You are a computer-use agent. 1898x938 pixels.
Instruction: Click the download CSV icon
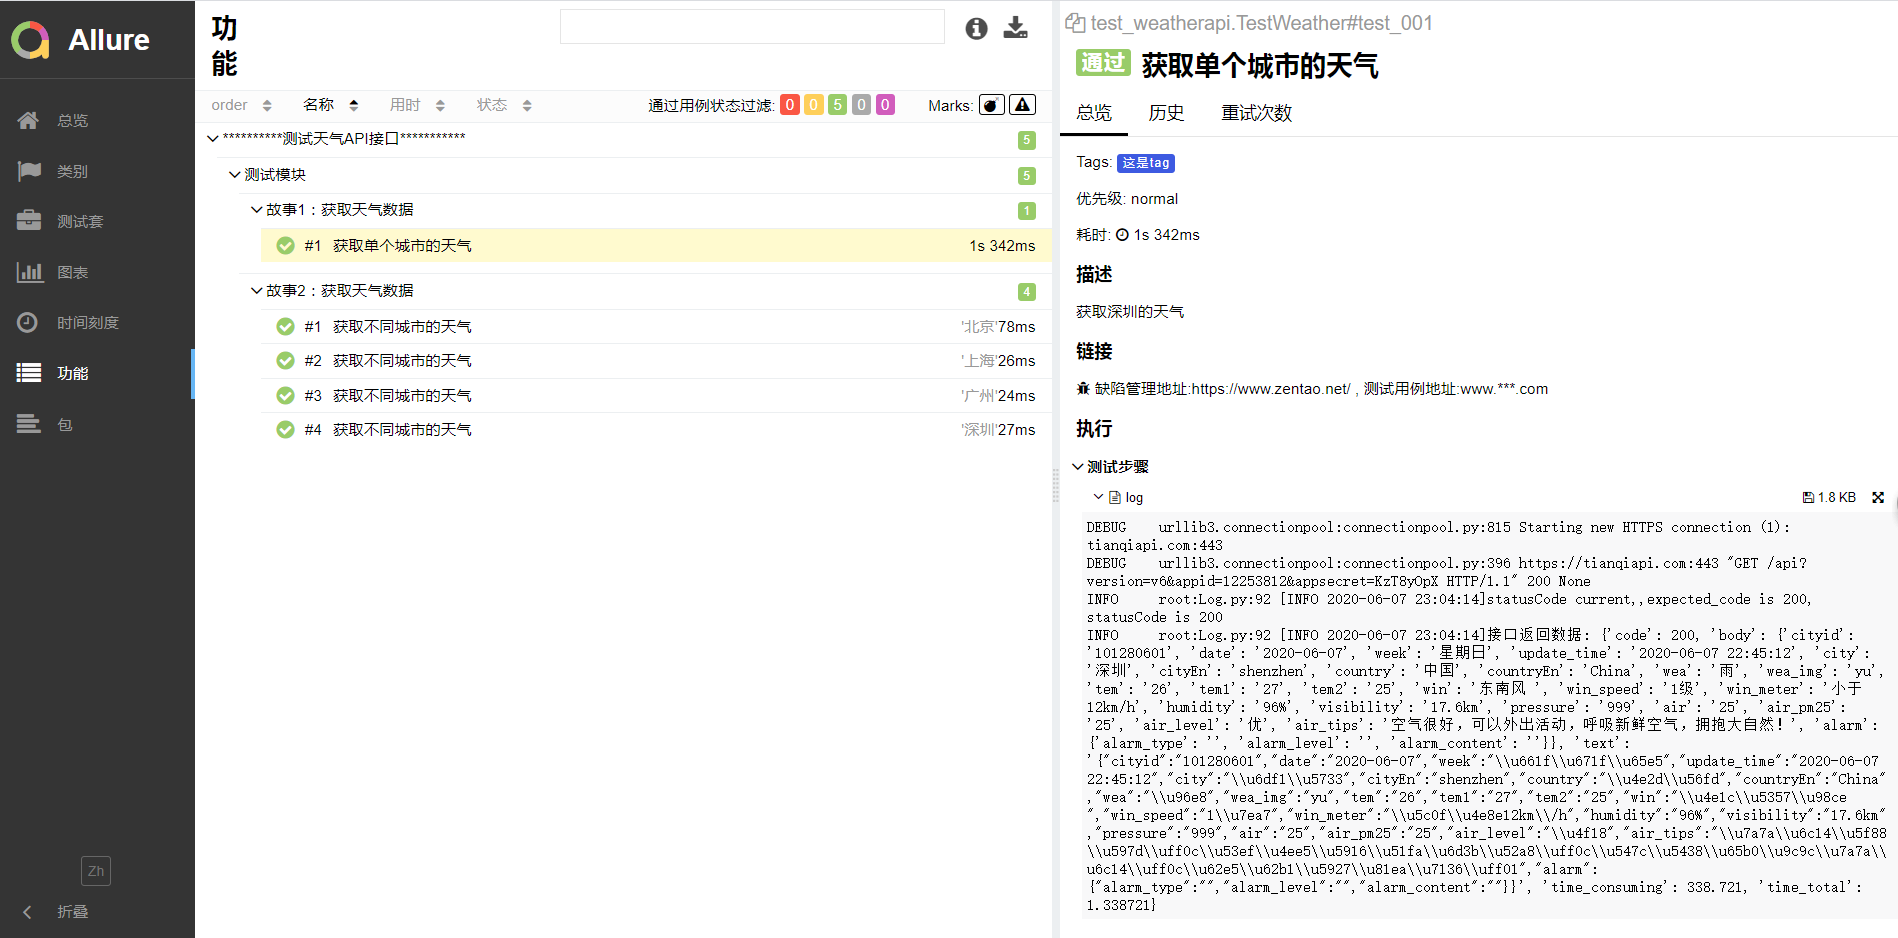(1015, 28)
